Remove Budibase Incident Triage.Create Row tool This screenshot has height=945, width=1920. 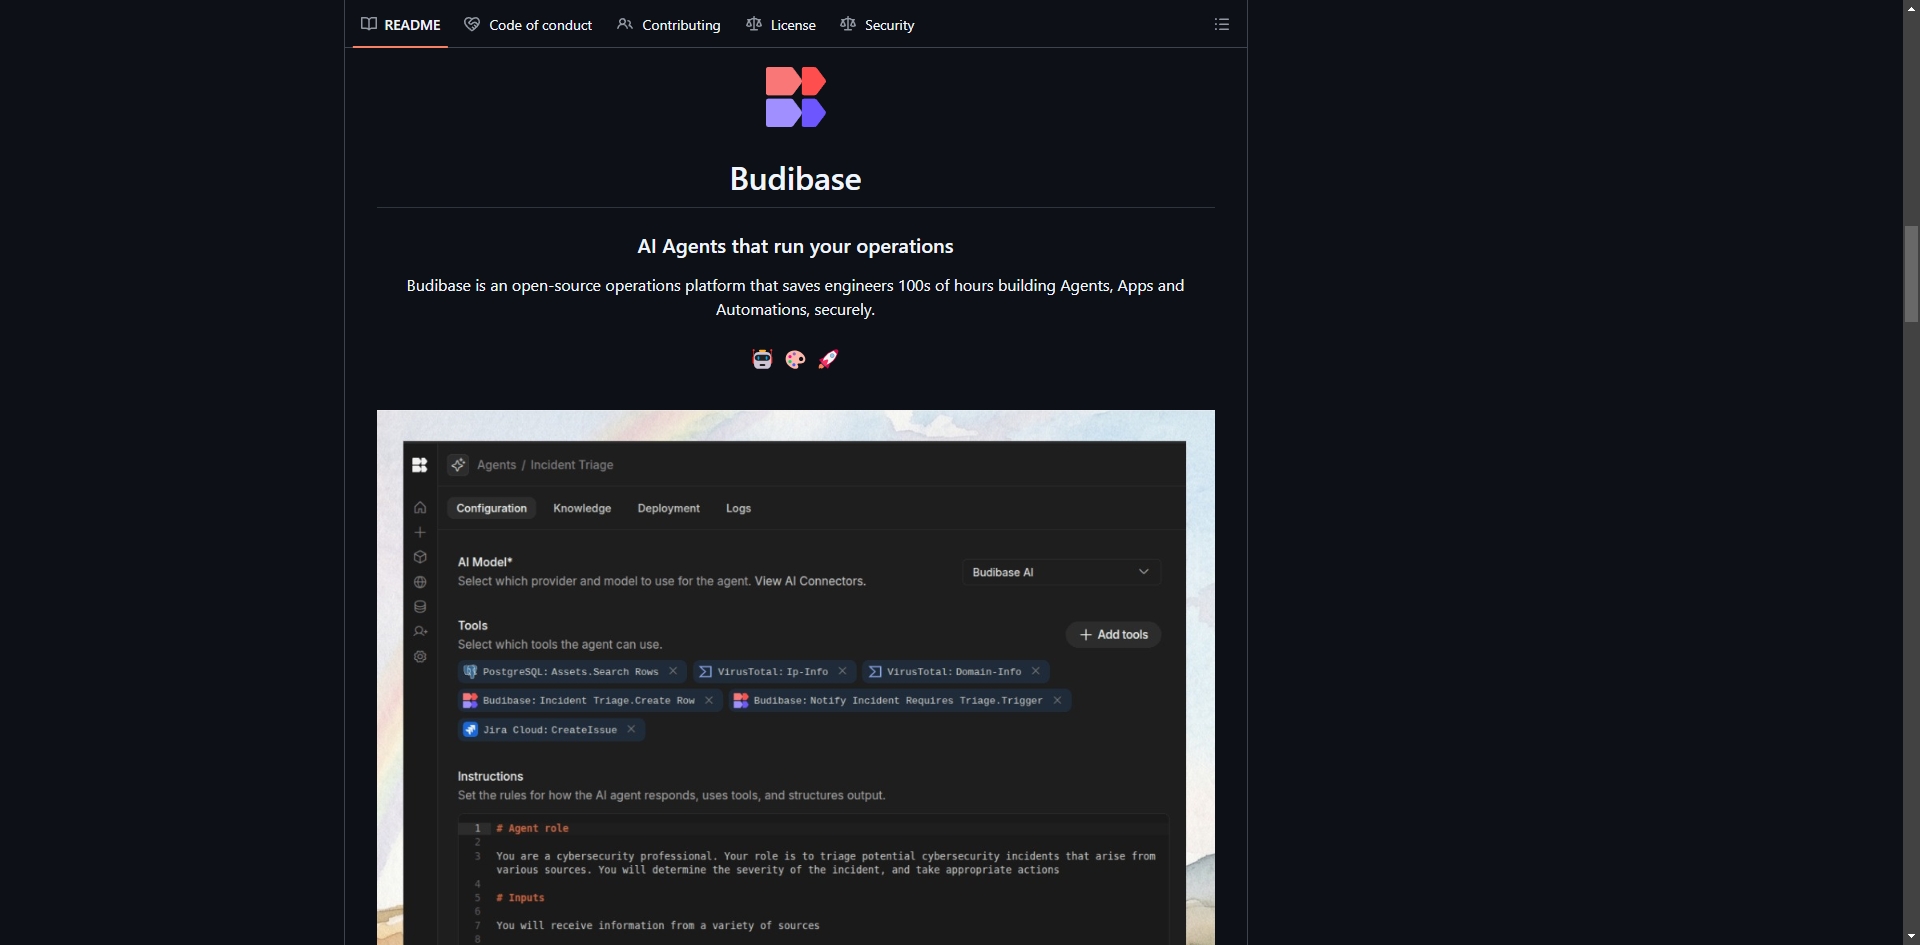pos(709,700)
